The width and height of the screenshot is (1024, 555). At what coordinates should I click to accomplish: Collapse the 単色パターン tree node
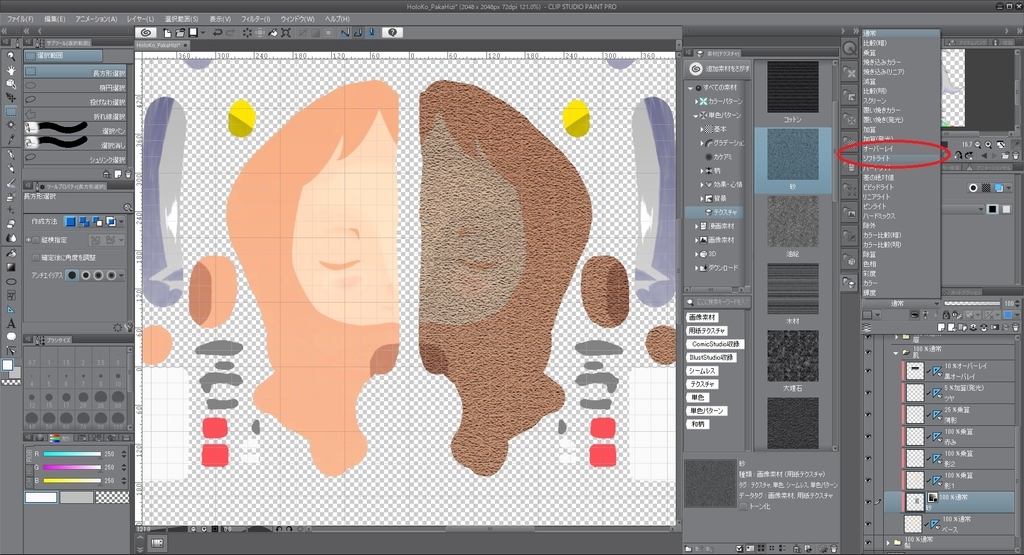pos(696,116)
